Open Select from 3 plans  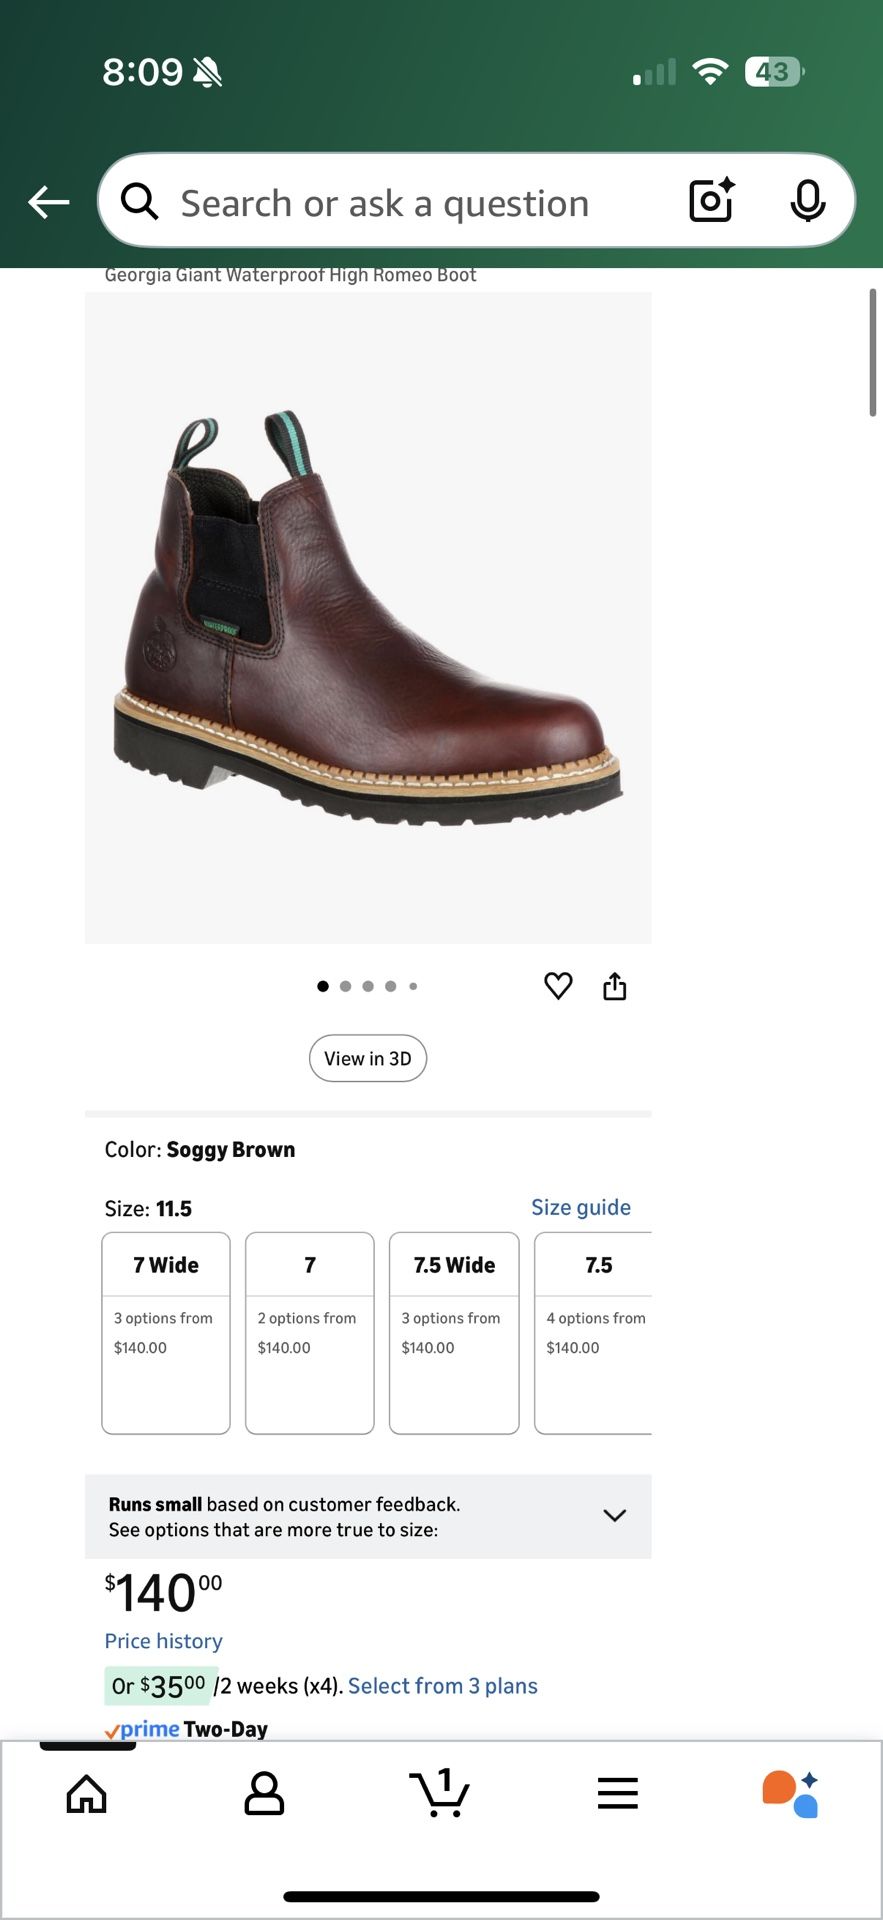point(442,1686)
